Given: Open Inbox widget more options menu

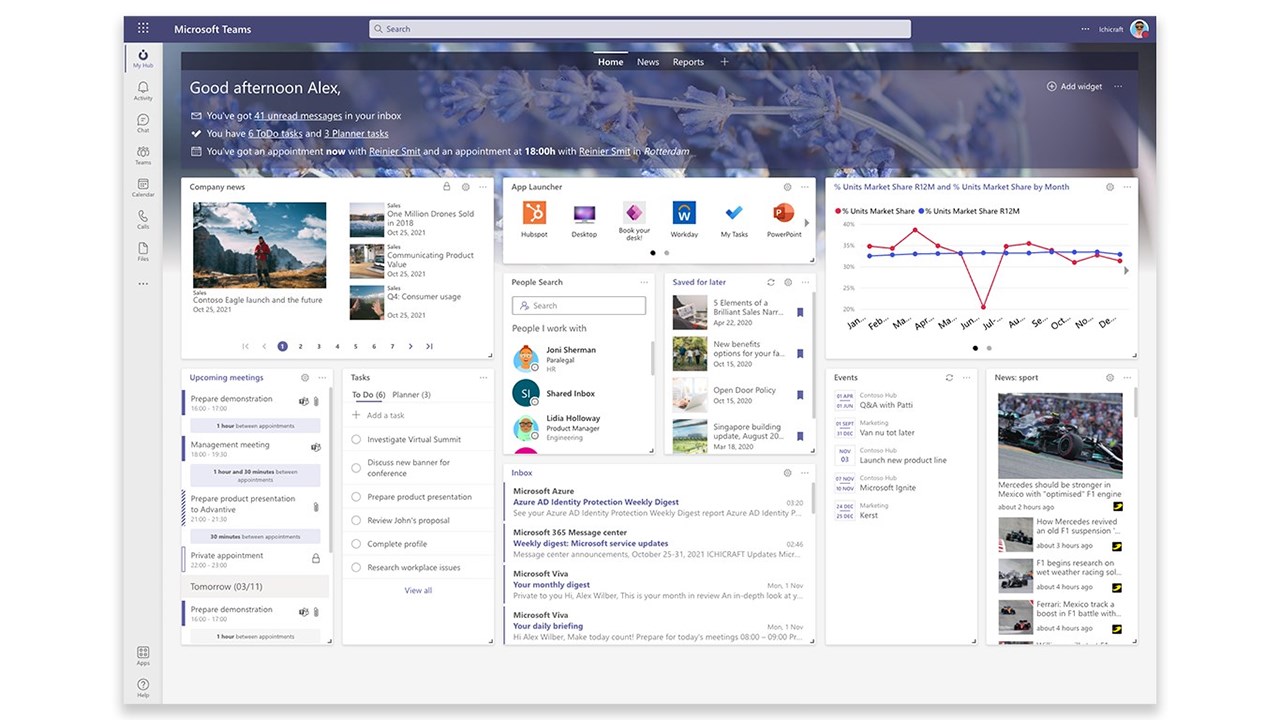Looking at the screenshot, I should [805, 473].
